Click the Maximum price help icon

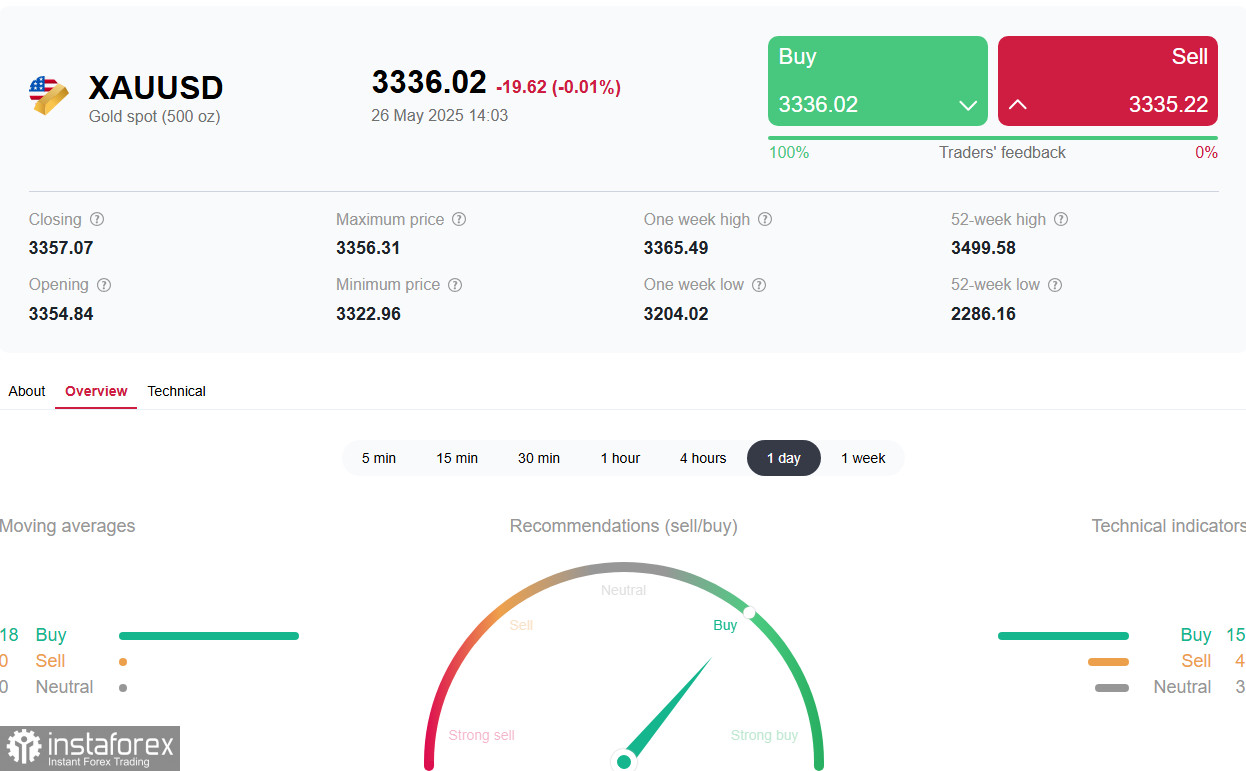click(x=459, y=219)
